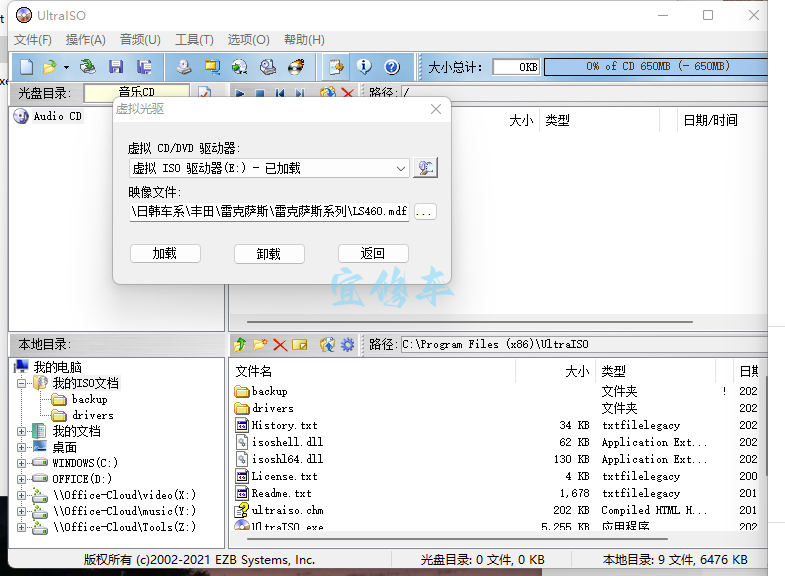Click the Save As toolbar icon

pos(144,67)
